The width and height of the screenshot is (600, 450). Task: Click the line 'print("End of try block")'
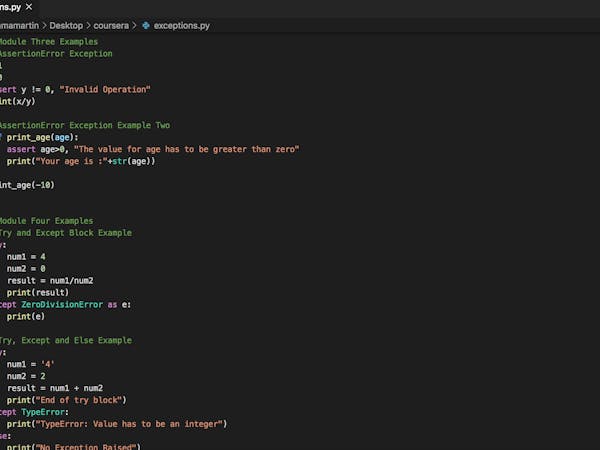(x=67, y=400)
